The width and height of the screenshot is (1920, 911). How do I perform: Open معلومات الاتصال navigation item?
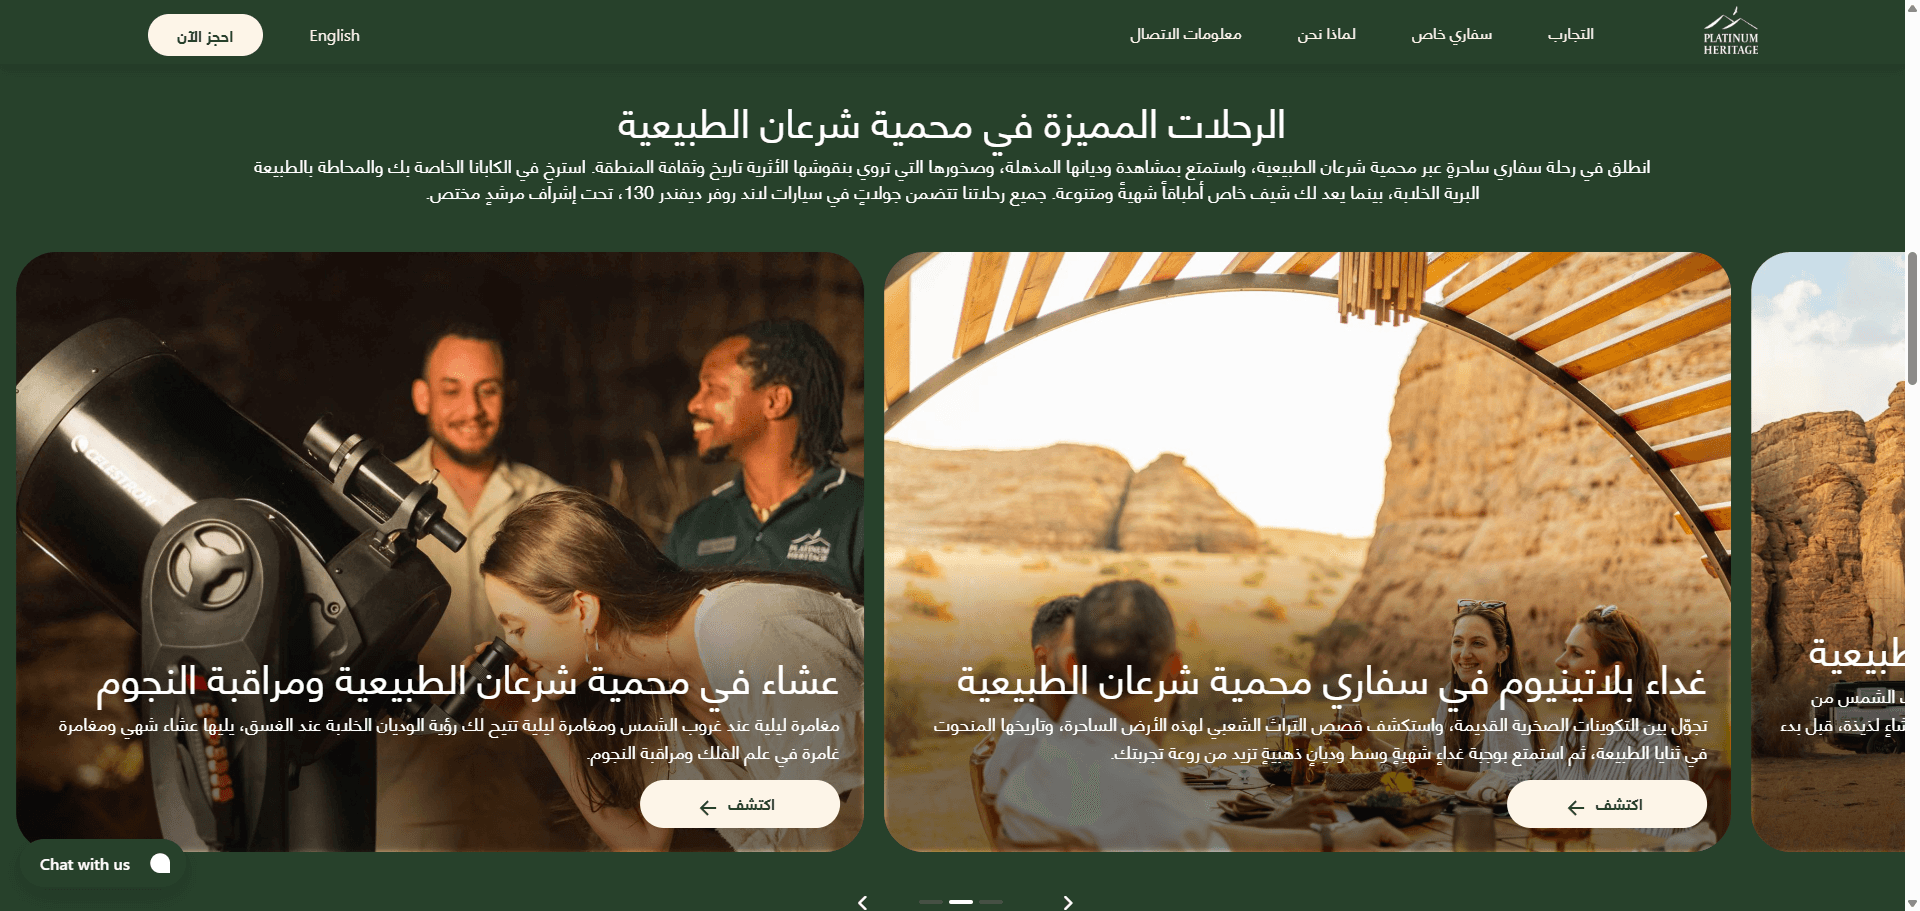[1186, 34]
